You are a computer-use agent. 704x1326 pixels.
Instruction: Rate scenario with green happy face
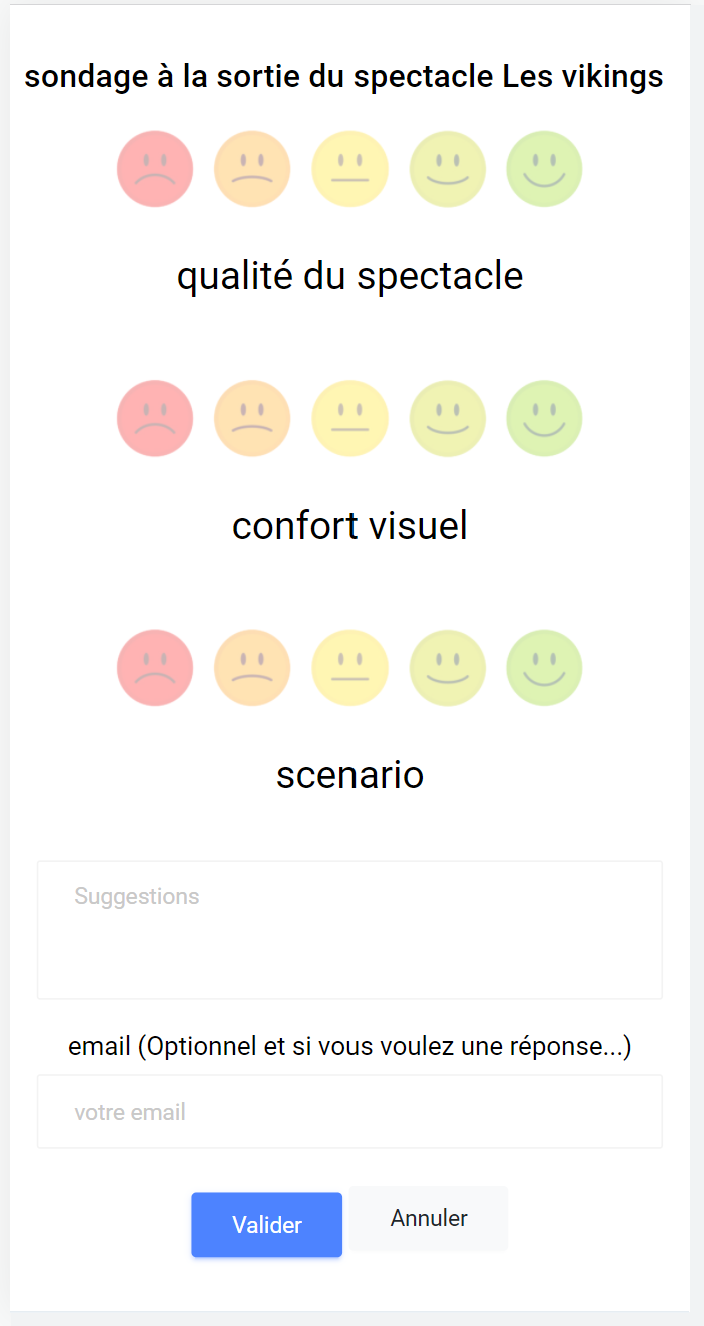point(545,667)
